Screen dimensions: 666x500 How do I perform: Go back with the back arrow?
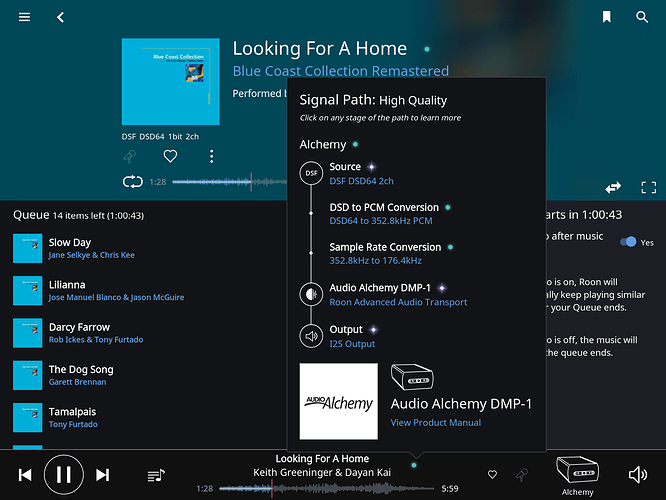coord(60,17)
